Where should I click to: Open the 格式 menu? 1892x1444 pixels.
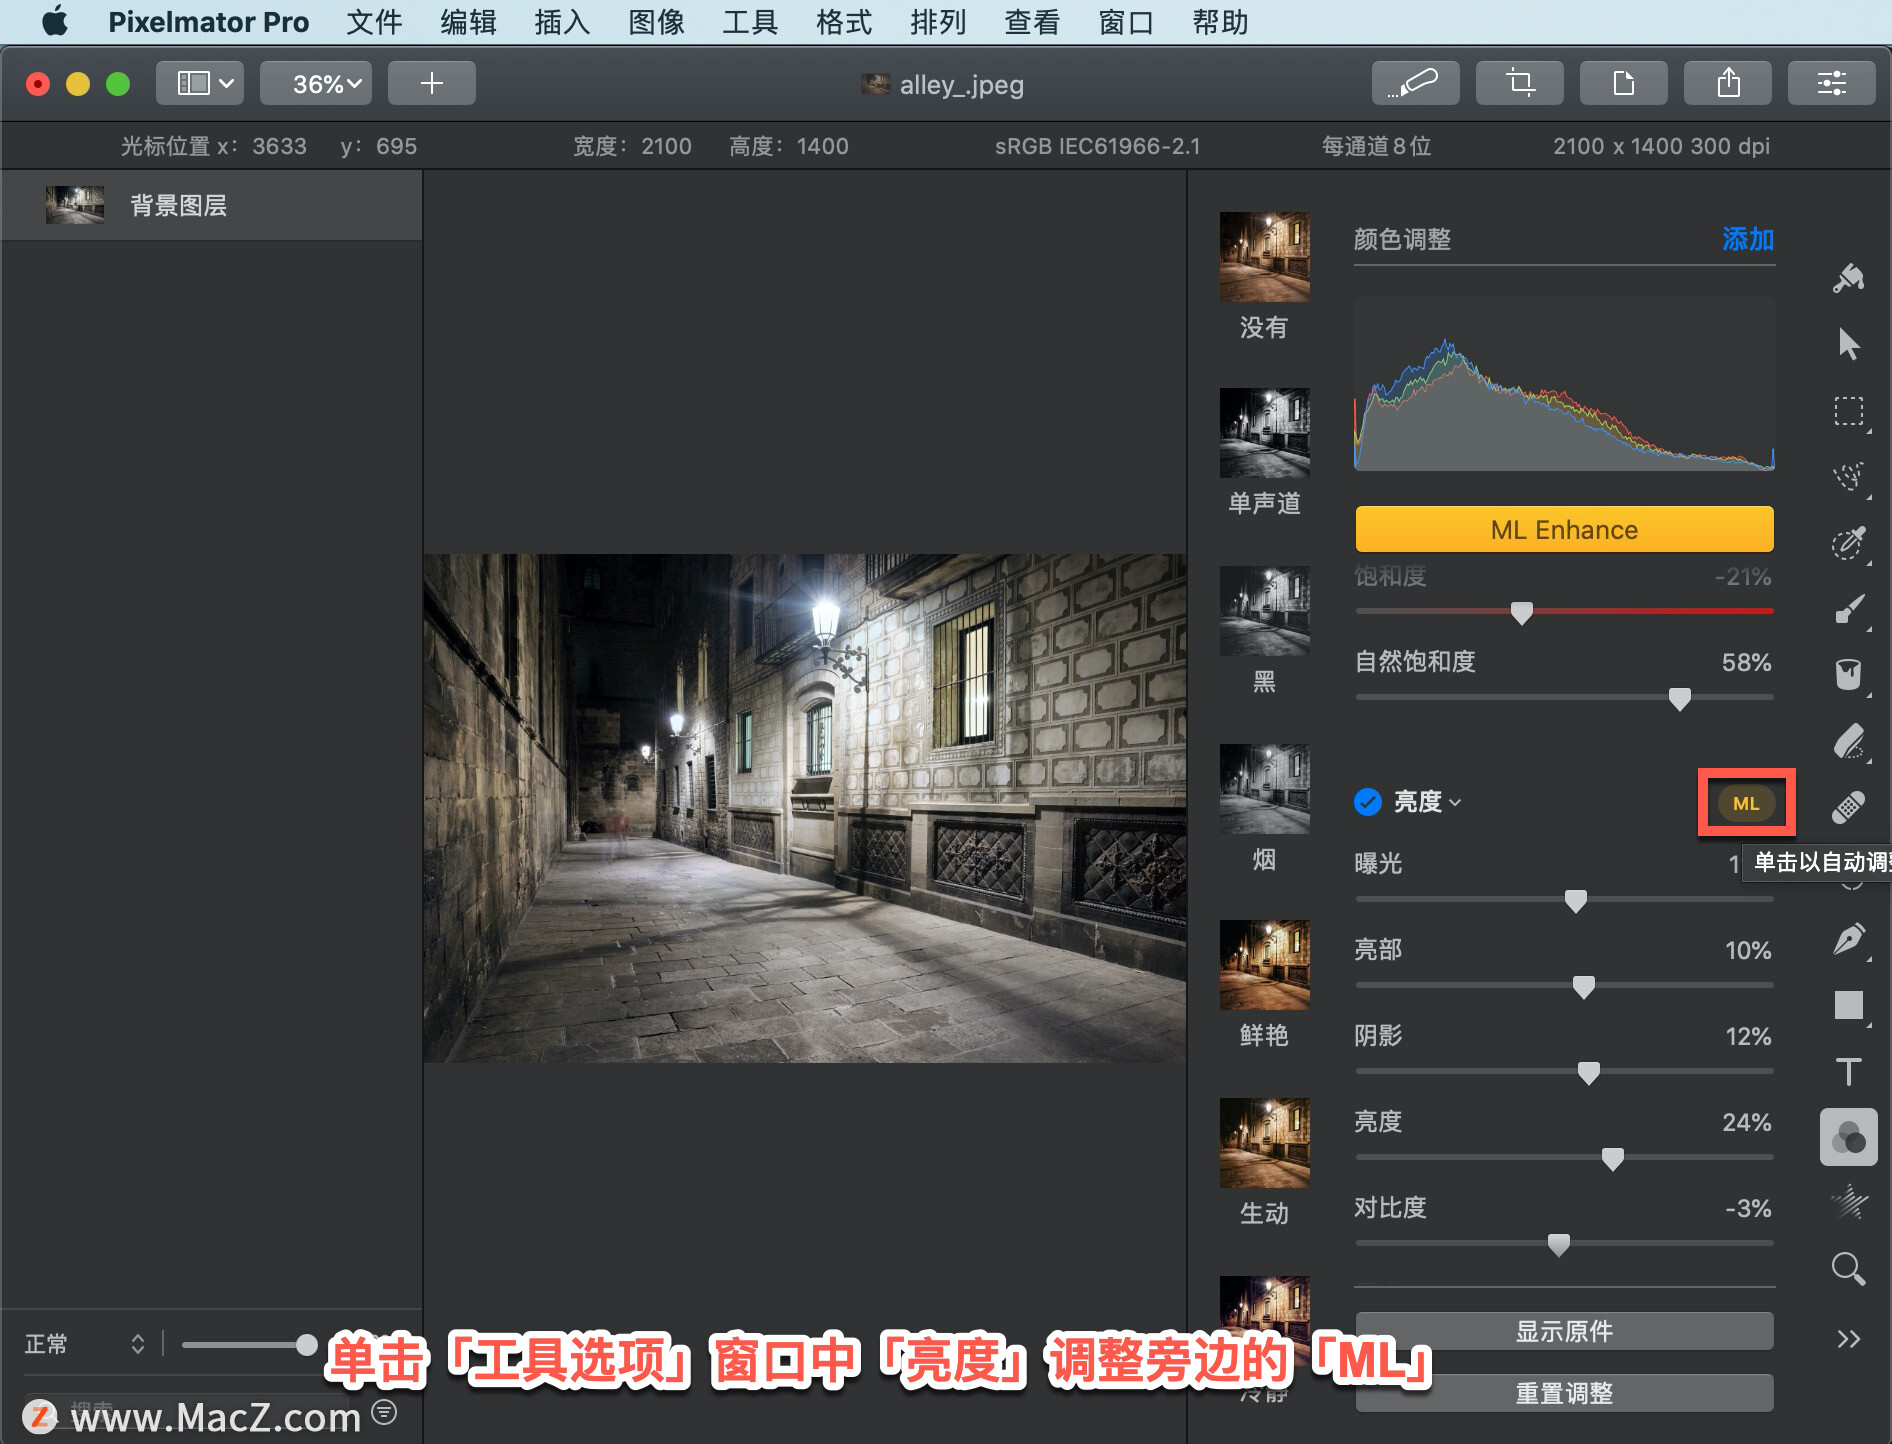coord(844,22)
